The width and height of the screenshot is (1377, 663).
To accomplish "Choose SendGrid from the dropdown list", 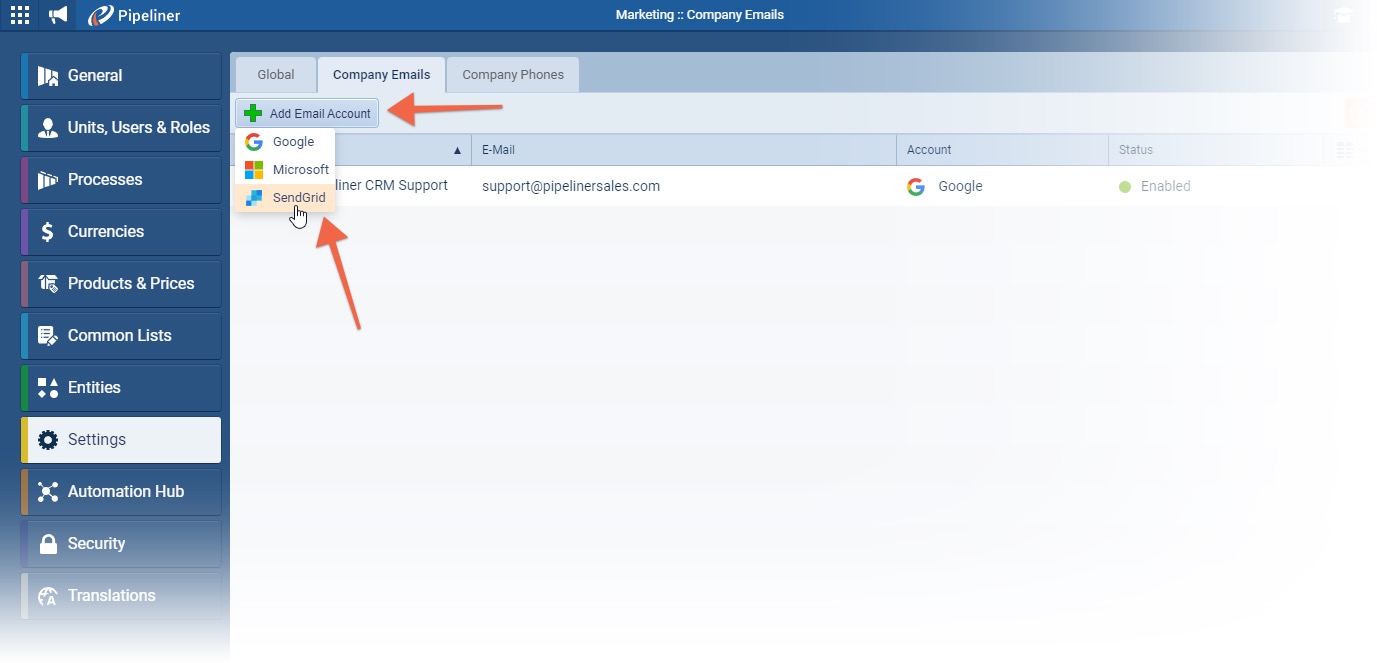I will [298, 198].
